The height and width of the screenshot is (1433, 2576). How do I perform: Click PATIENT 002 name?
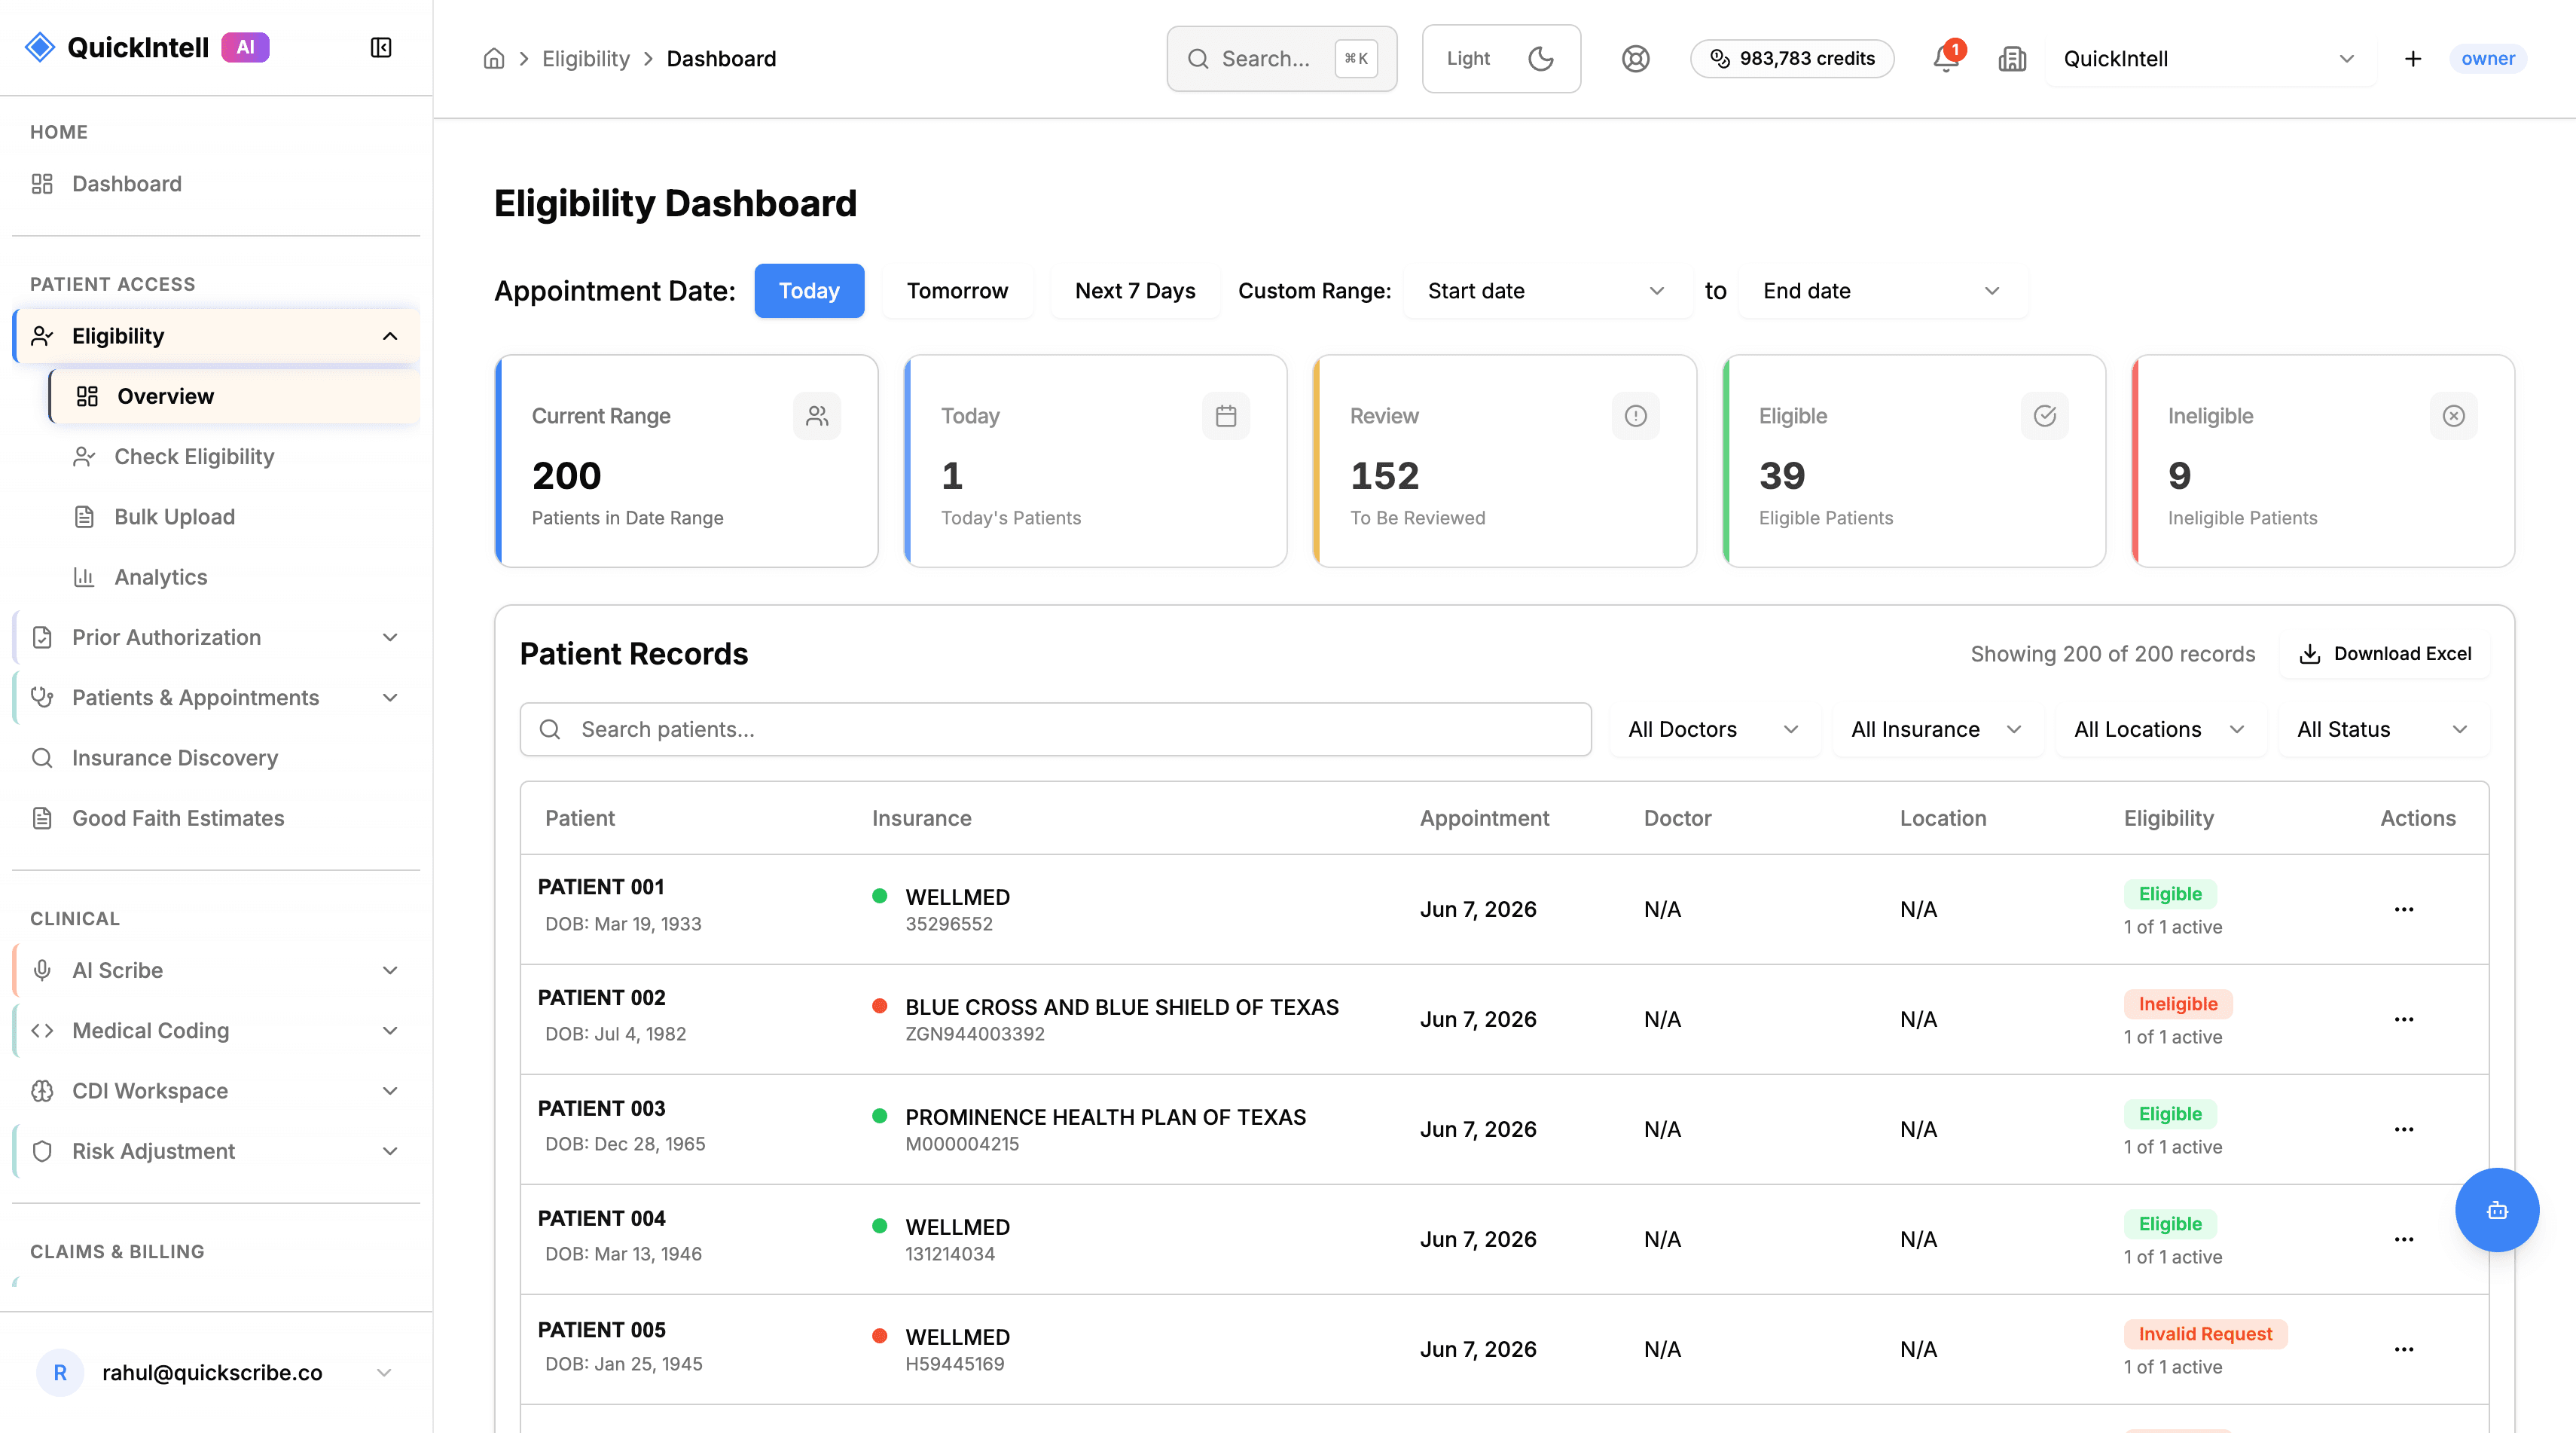602,998
